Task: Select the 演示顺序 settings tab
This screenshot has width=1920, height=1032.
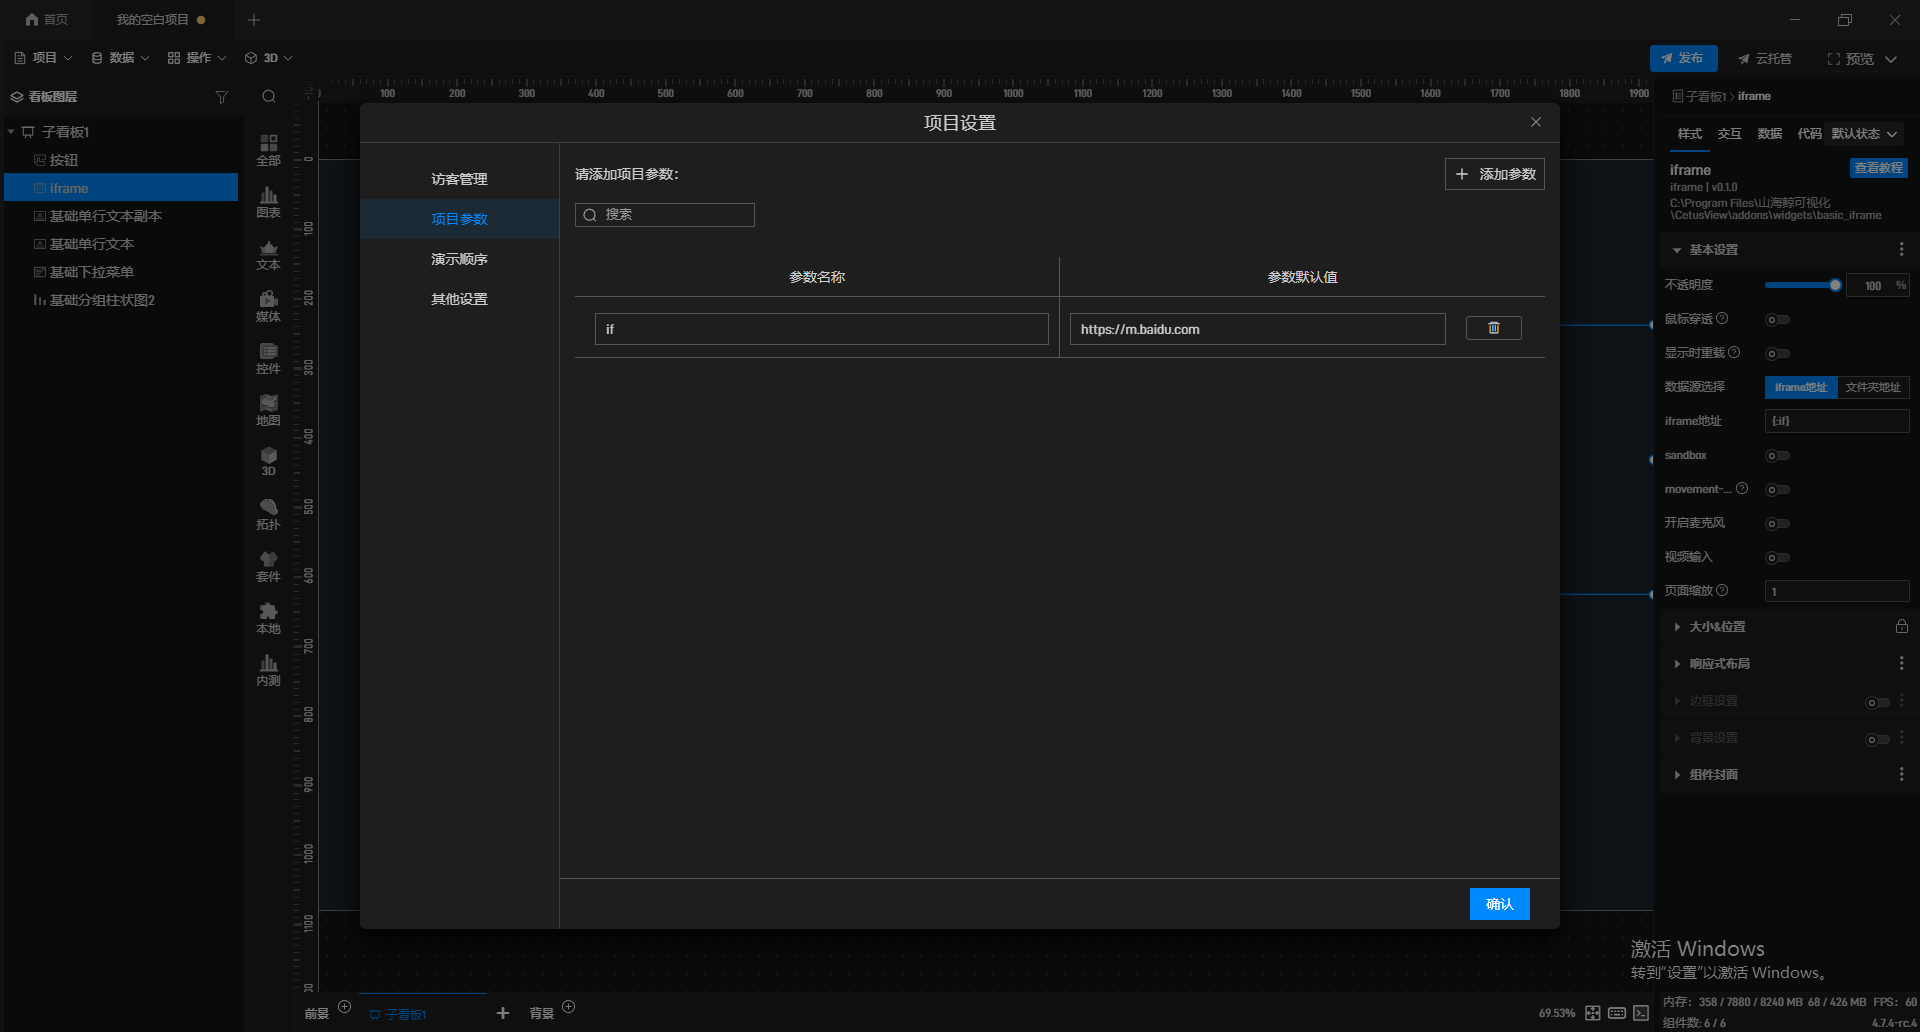Action: coord(459,259)
